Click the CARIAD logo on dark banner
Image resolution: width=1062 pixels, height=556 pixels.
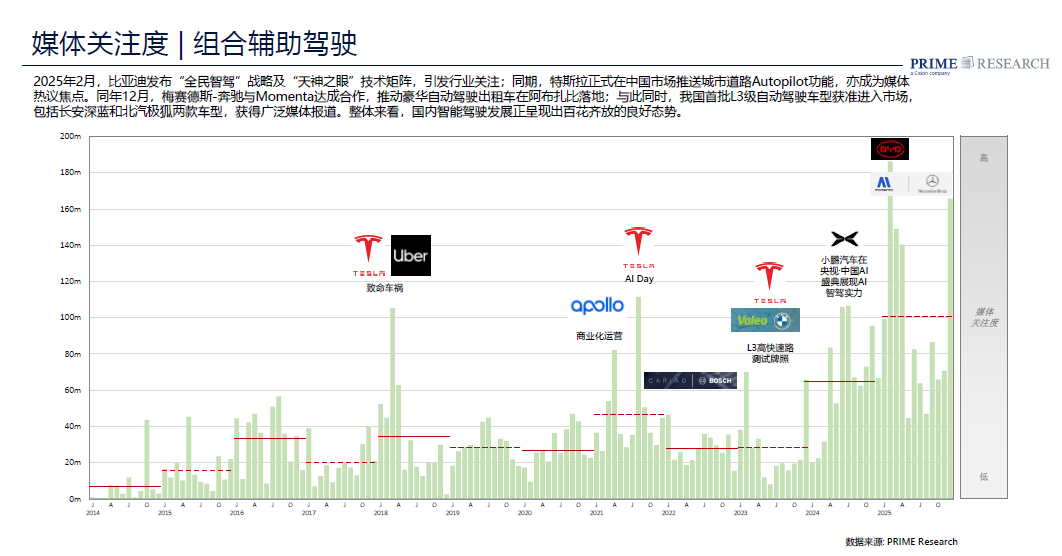pos(667,381)
